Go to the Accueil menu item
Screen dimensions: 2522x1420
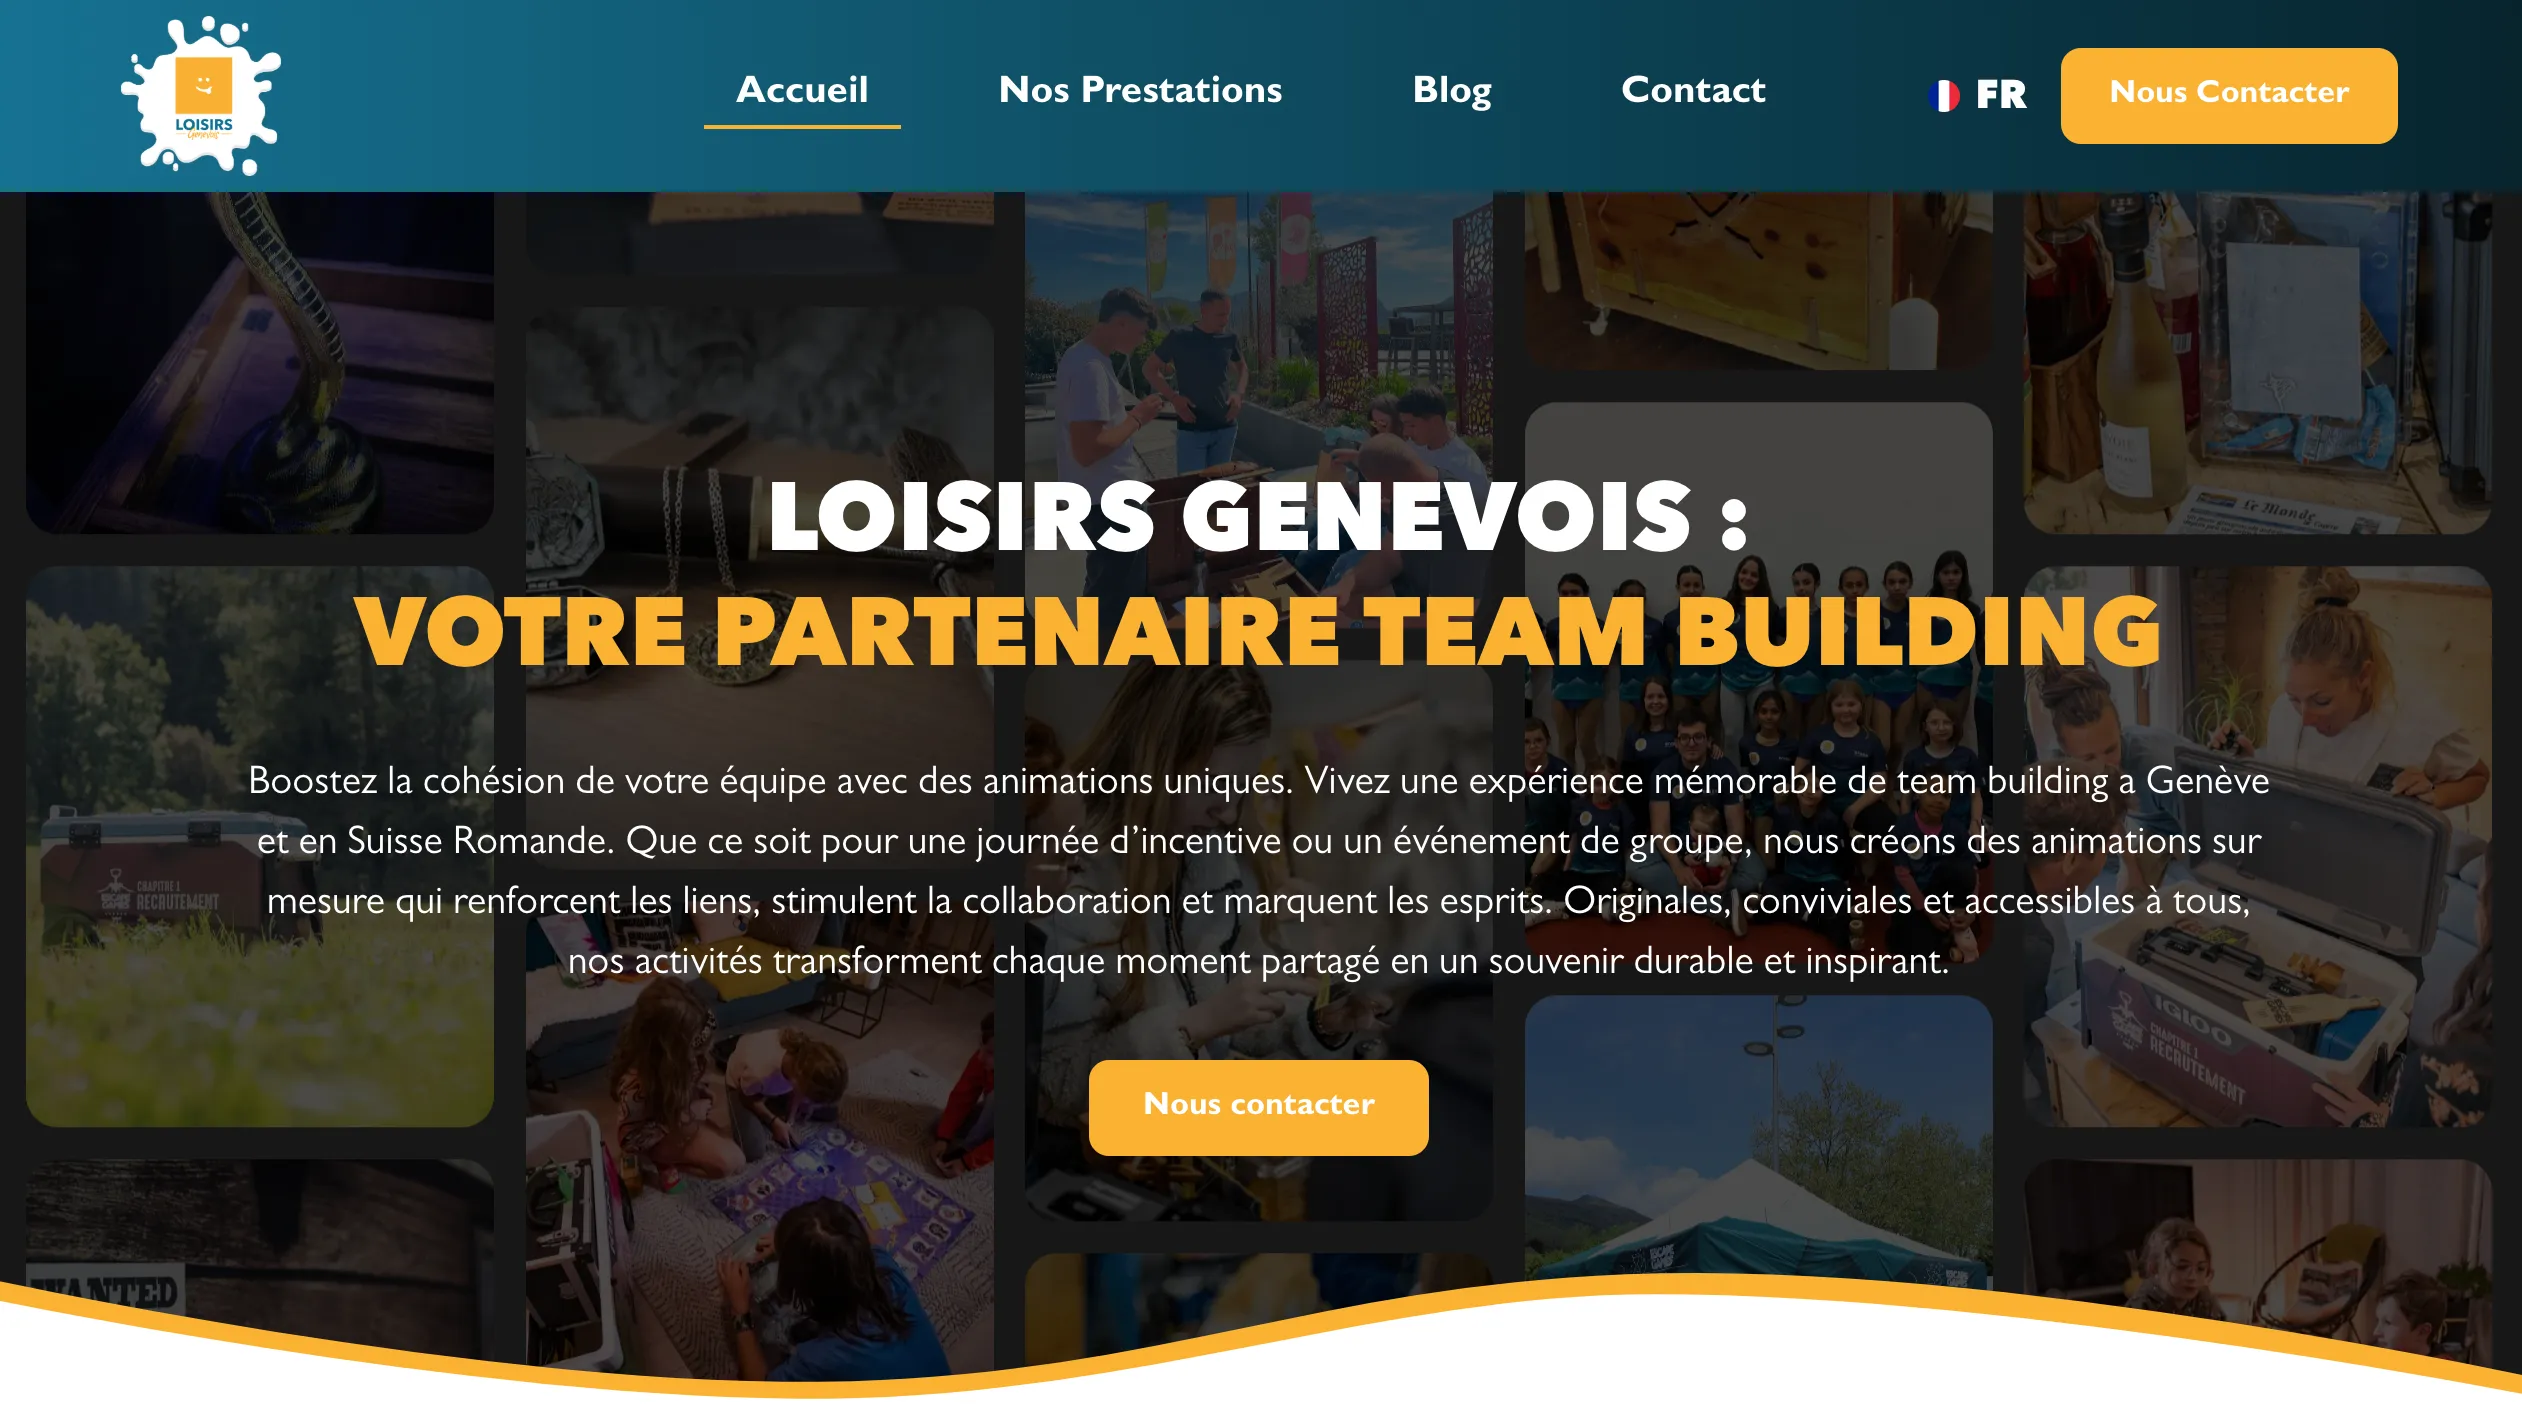pyautogui.click(x=802, y=91)
